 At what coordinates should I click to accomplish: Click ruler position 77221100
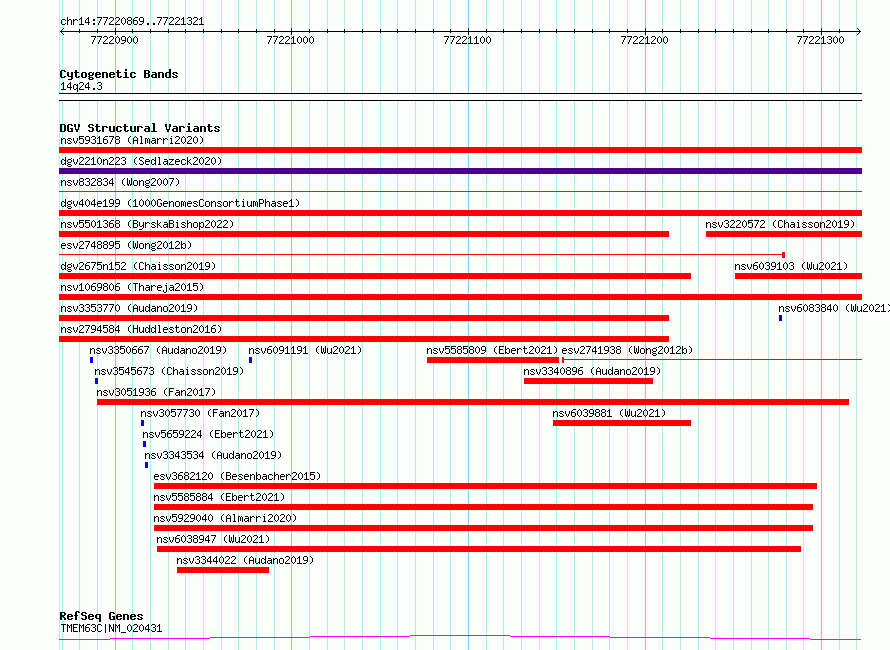coord(467,40)
